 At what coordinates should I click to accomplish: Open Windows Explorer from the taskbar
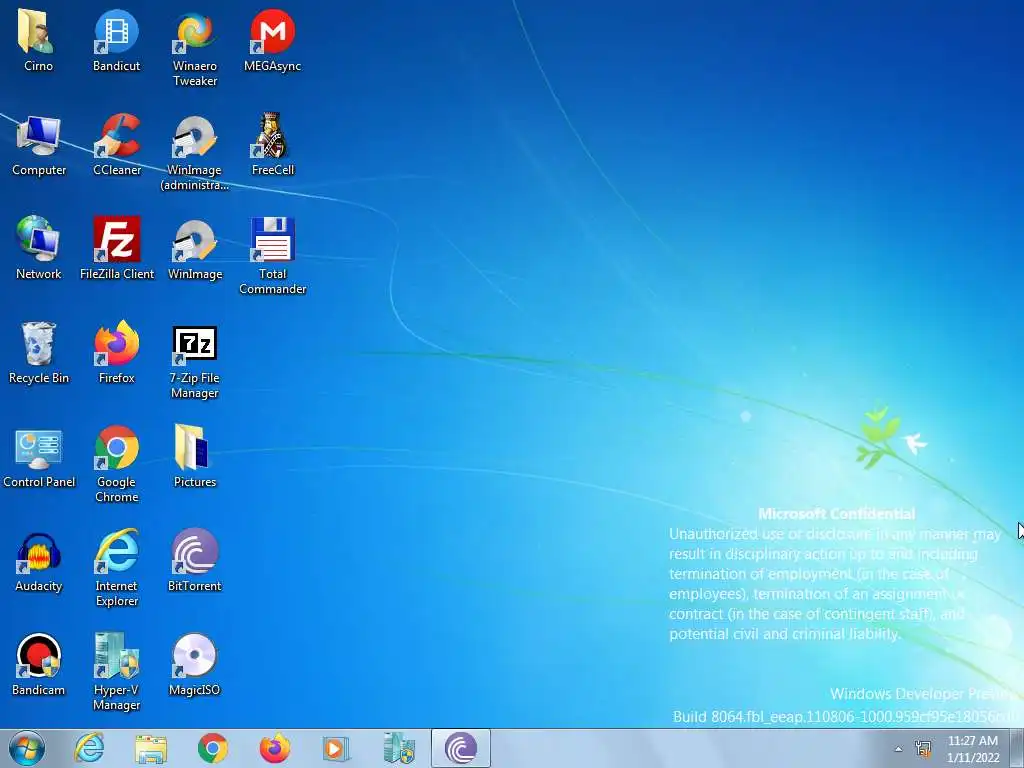[x=151, y=748]
